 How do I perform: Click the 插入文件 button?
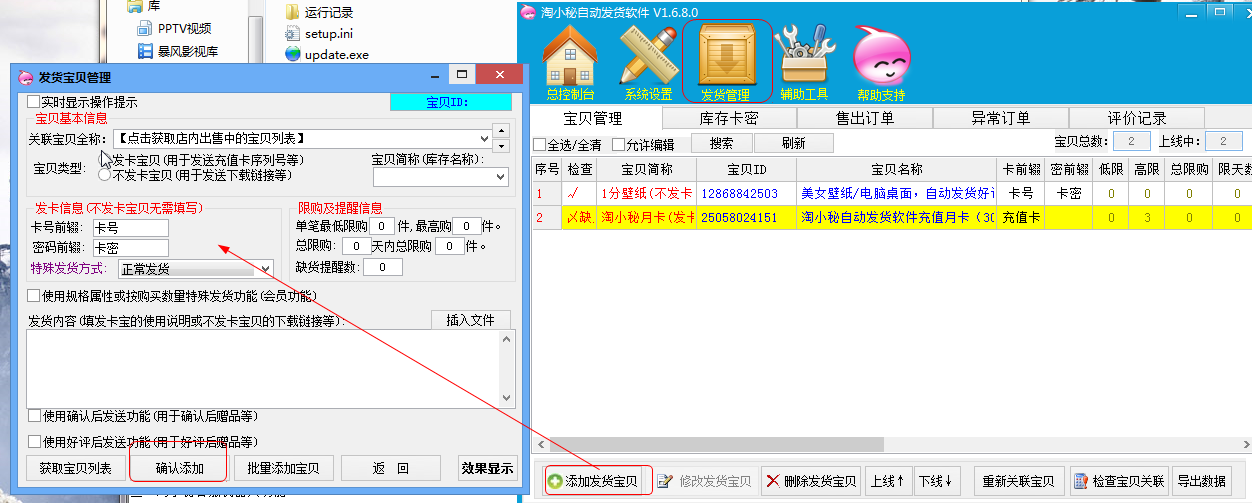tap(471, 320)
